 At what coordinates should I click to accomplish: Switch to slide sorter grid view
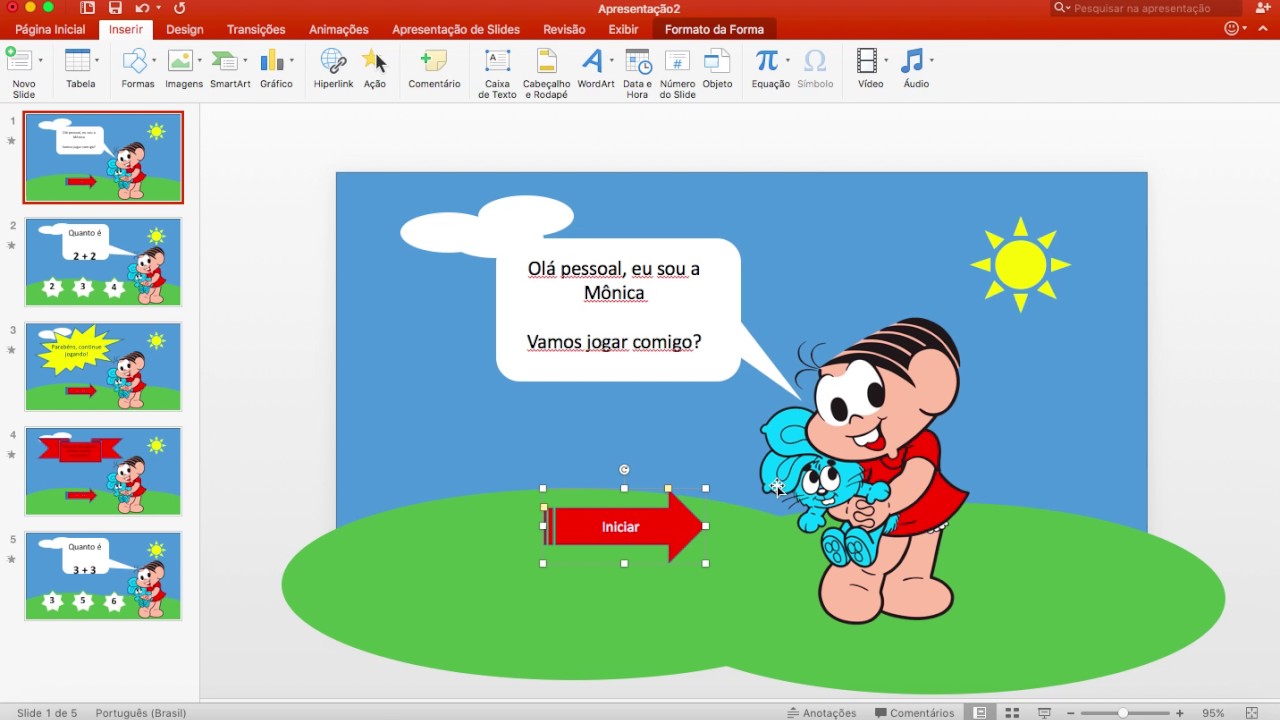[x=1012, y=713]
